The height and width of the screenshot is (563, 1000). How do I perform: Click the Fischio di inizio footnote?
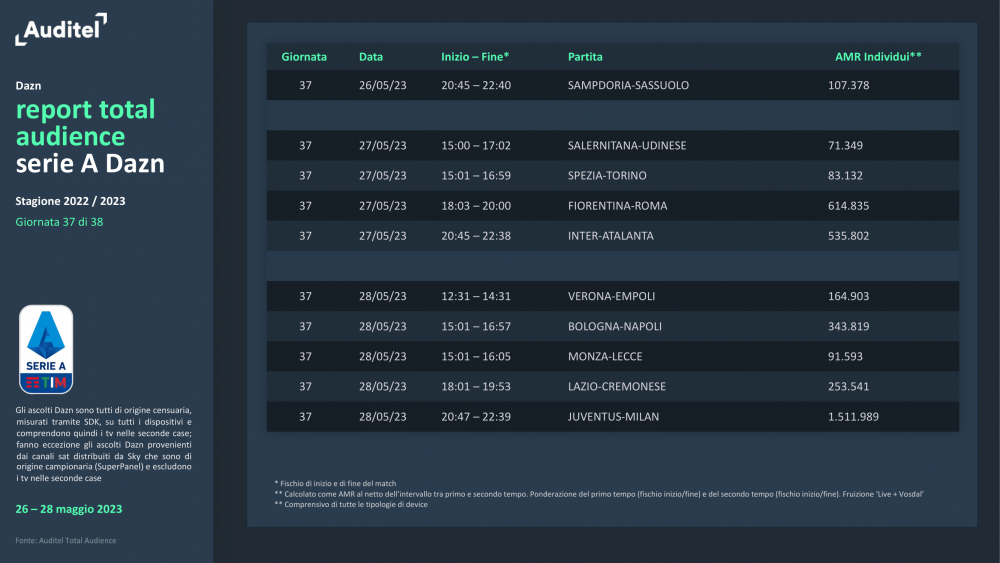point(335,483)
